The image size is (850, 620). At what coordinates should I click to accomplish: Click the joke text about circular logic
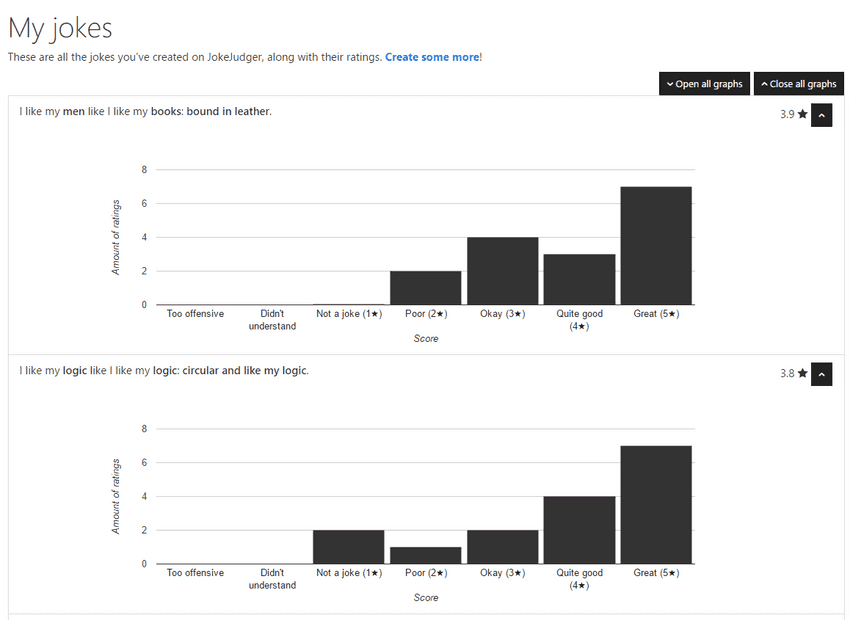click(164, 370)
